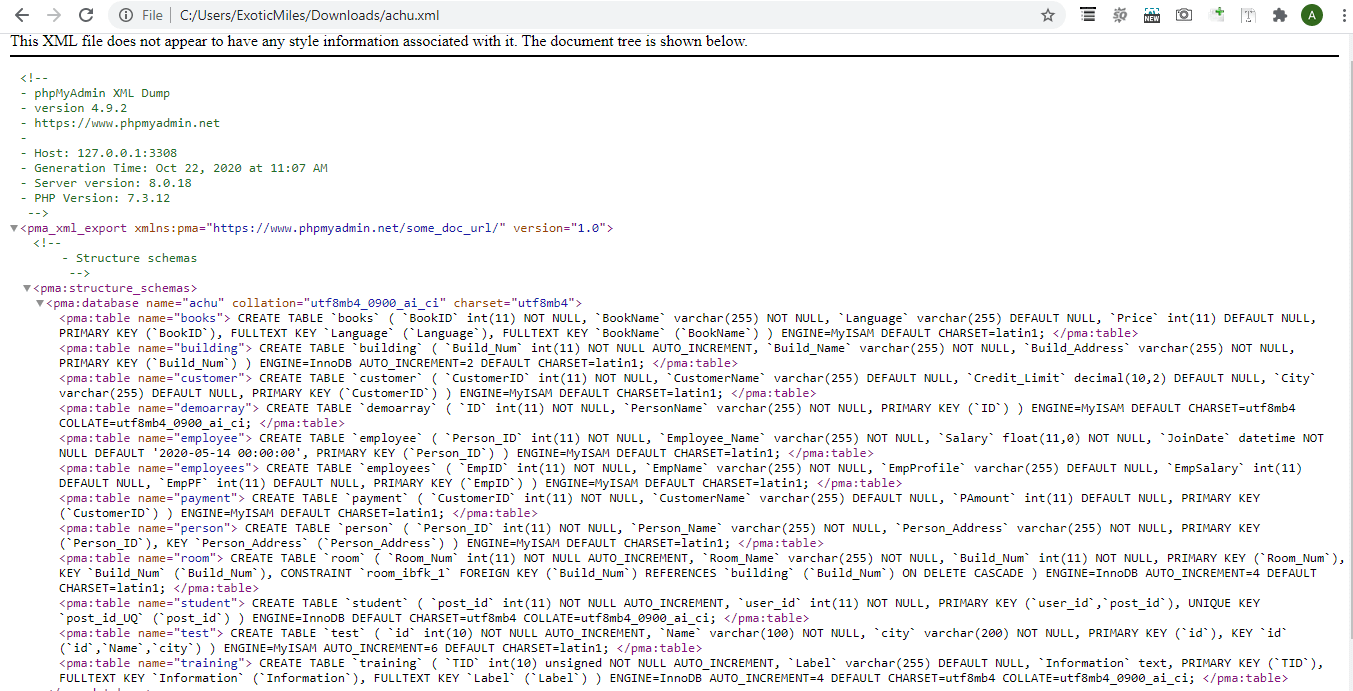Click the 'Structure schemas' comment text
Image resolution: width=1353 pixels, height=691 pixels.
tap(137, 258)
